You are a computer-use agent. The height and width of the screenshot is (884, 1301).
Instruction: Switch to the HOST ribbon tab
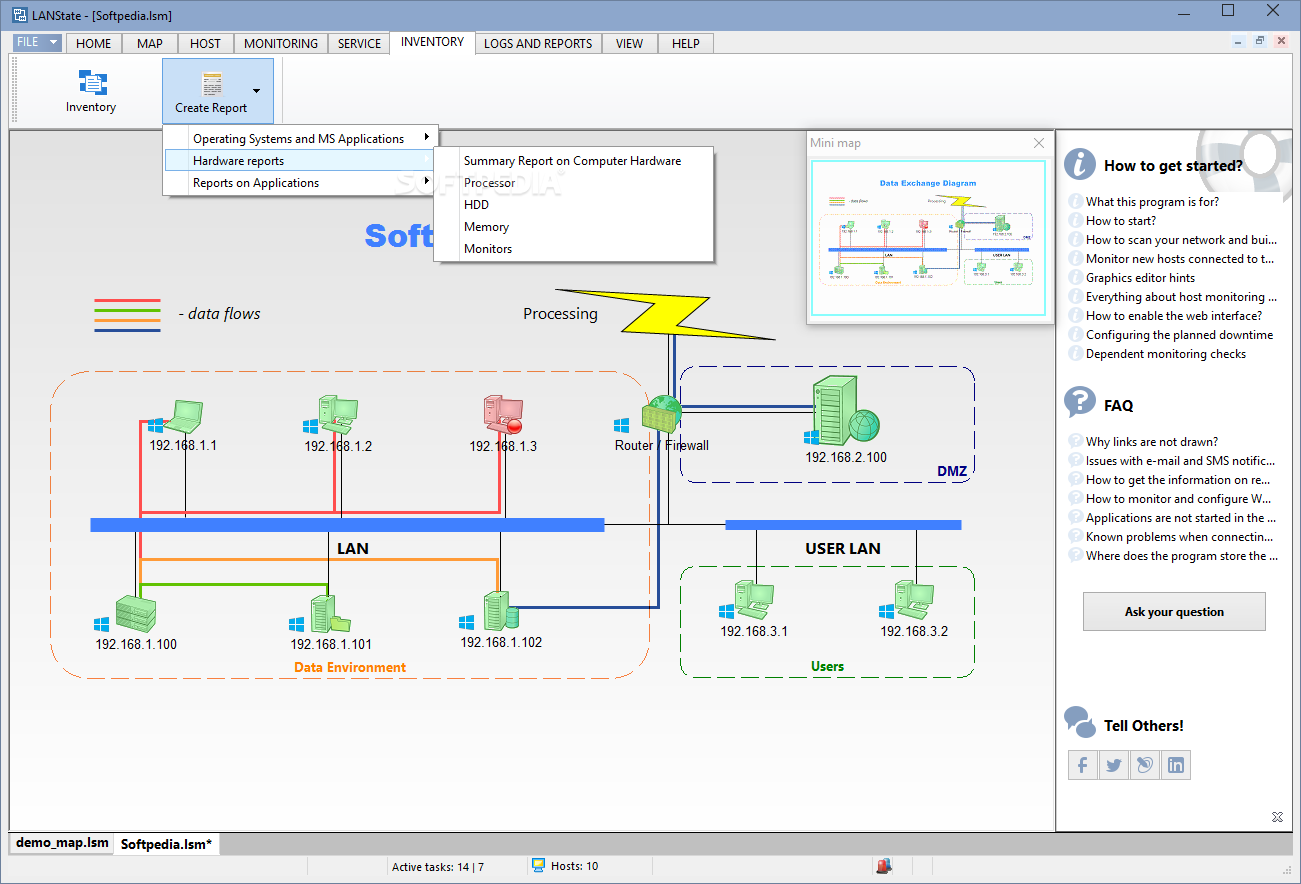pyautogui.click(x=205, y=43)
